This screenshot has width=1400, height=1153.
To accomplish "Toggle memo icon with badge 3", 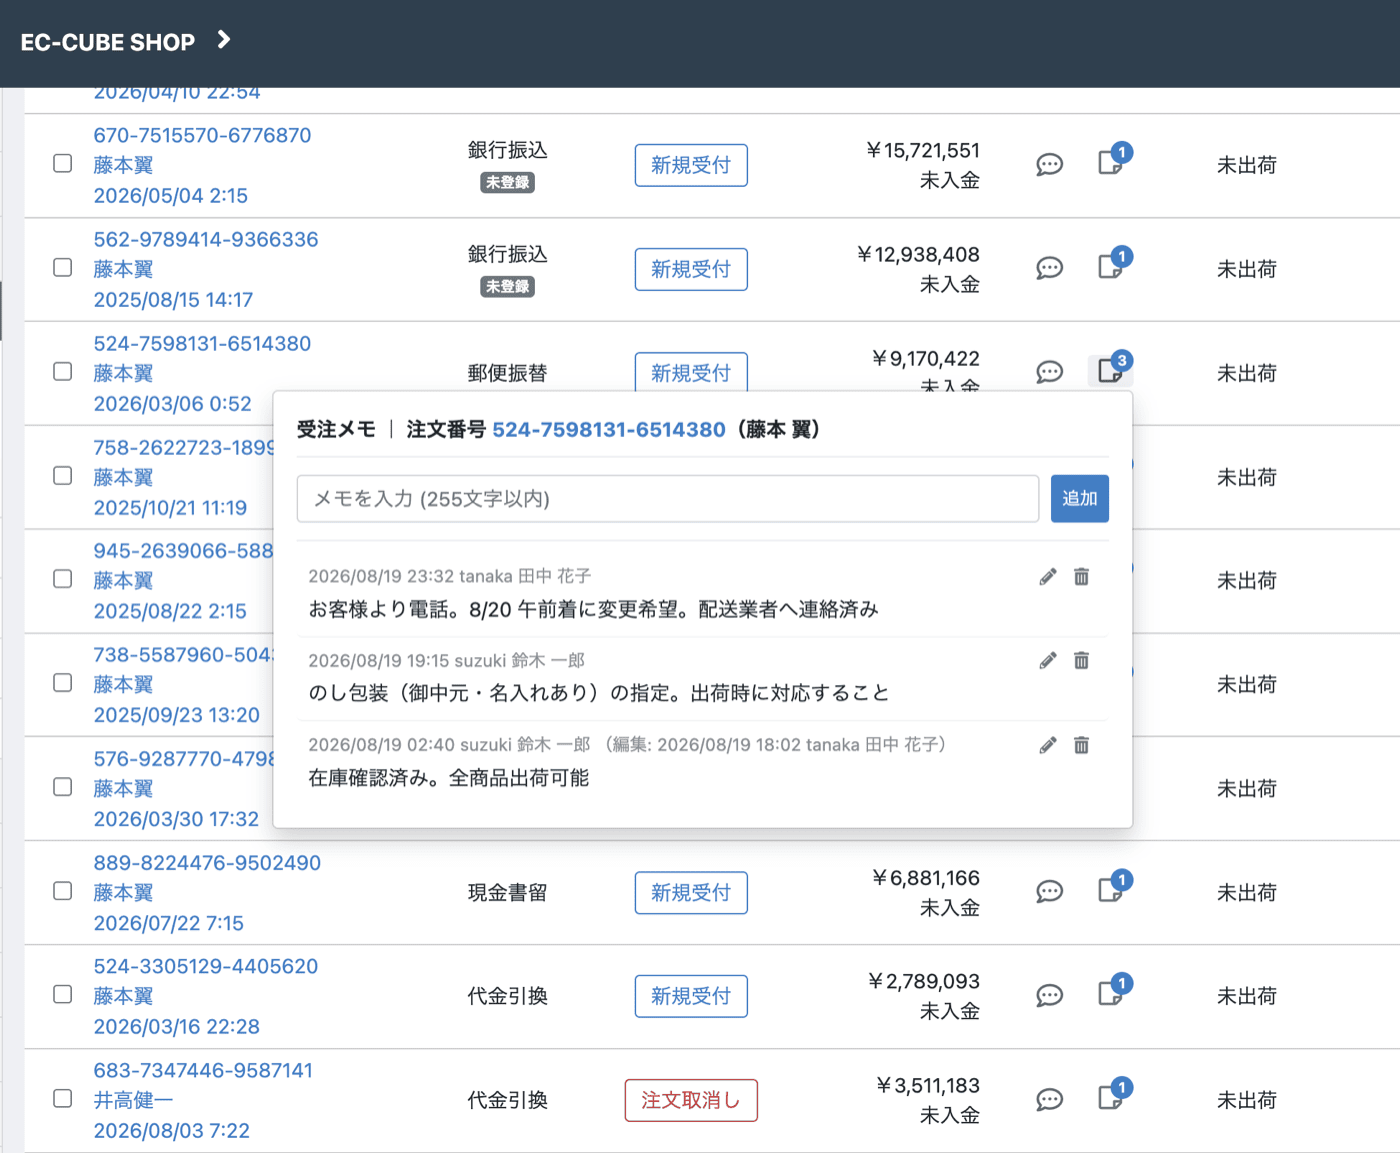I will coord(1112,369).
